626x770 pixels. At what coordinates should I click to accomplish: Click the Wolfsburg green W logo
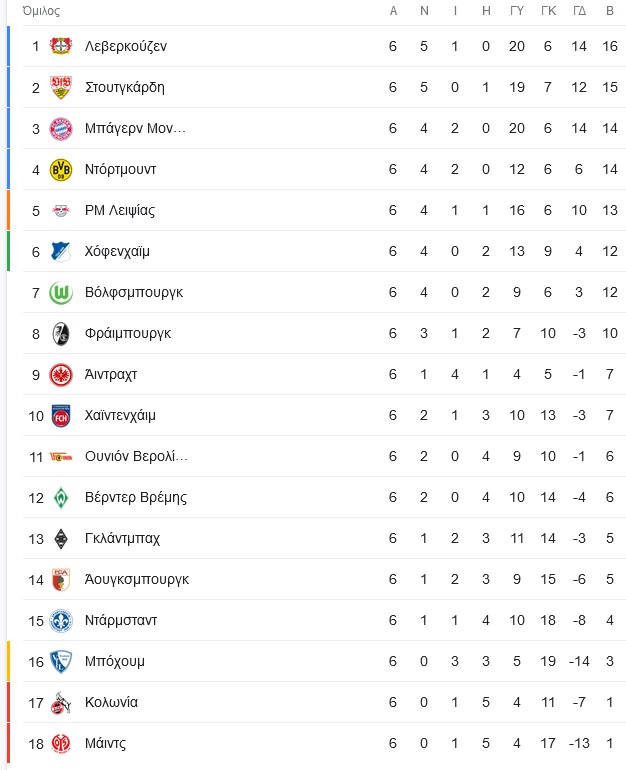pyautogui.click(x=61, y=293)
